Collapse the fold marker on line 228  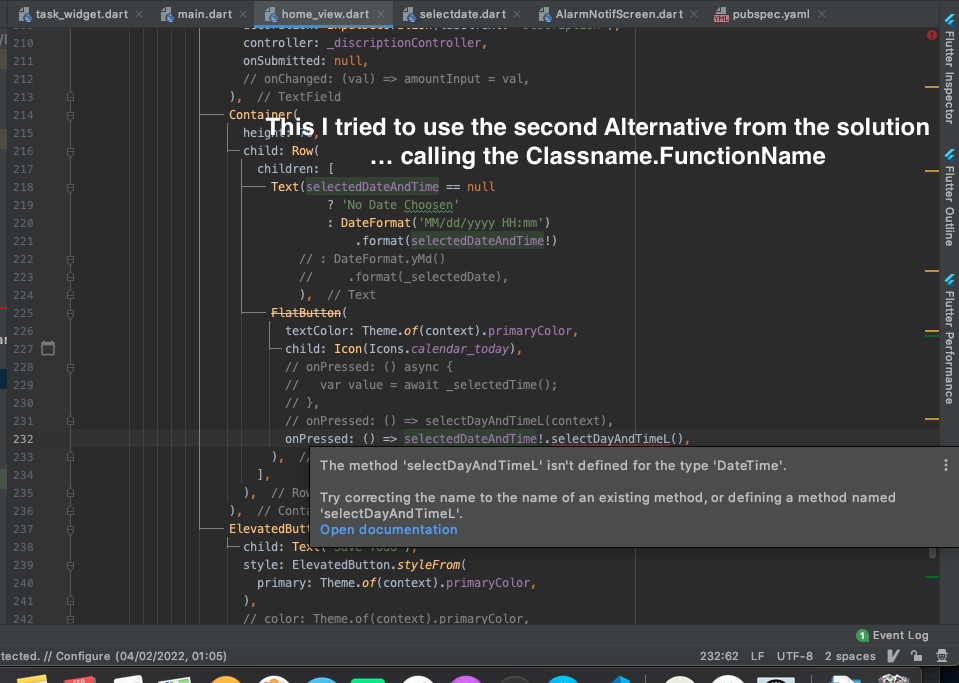70,367
